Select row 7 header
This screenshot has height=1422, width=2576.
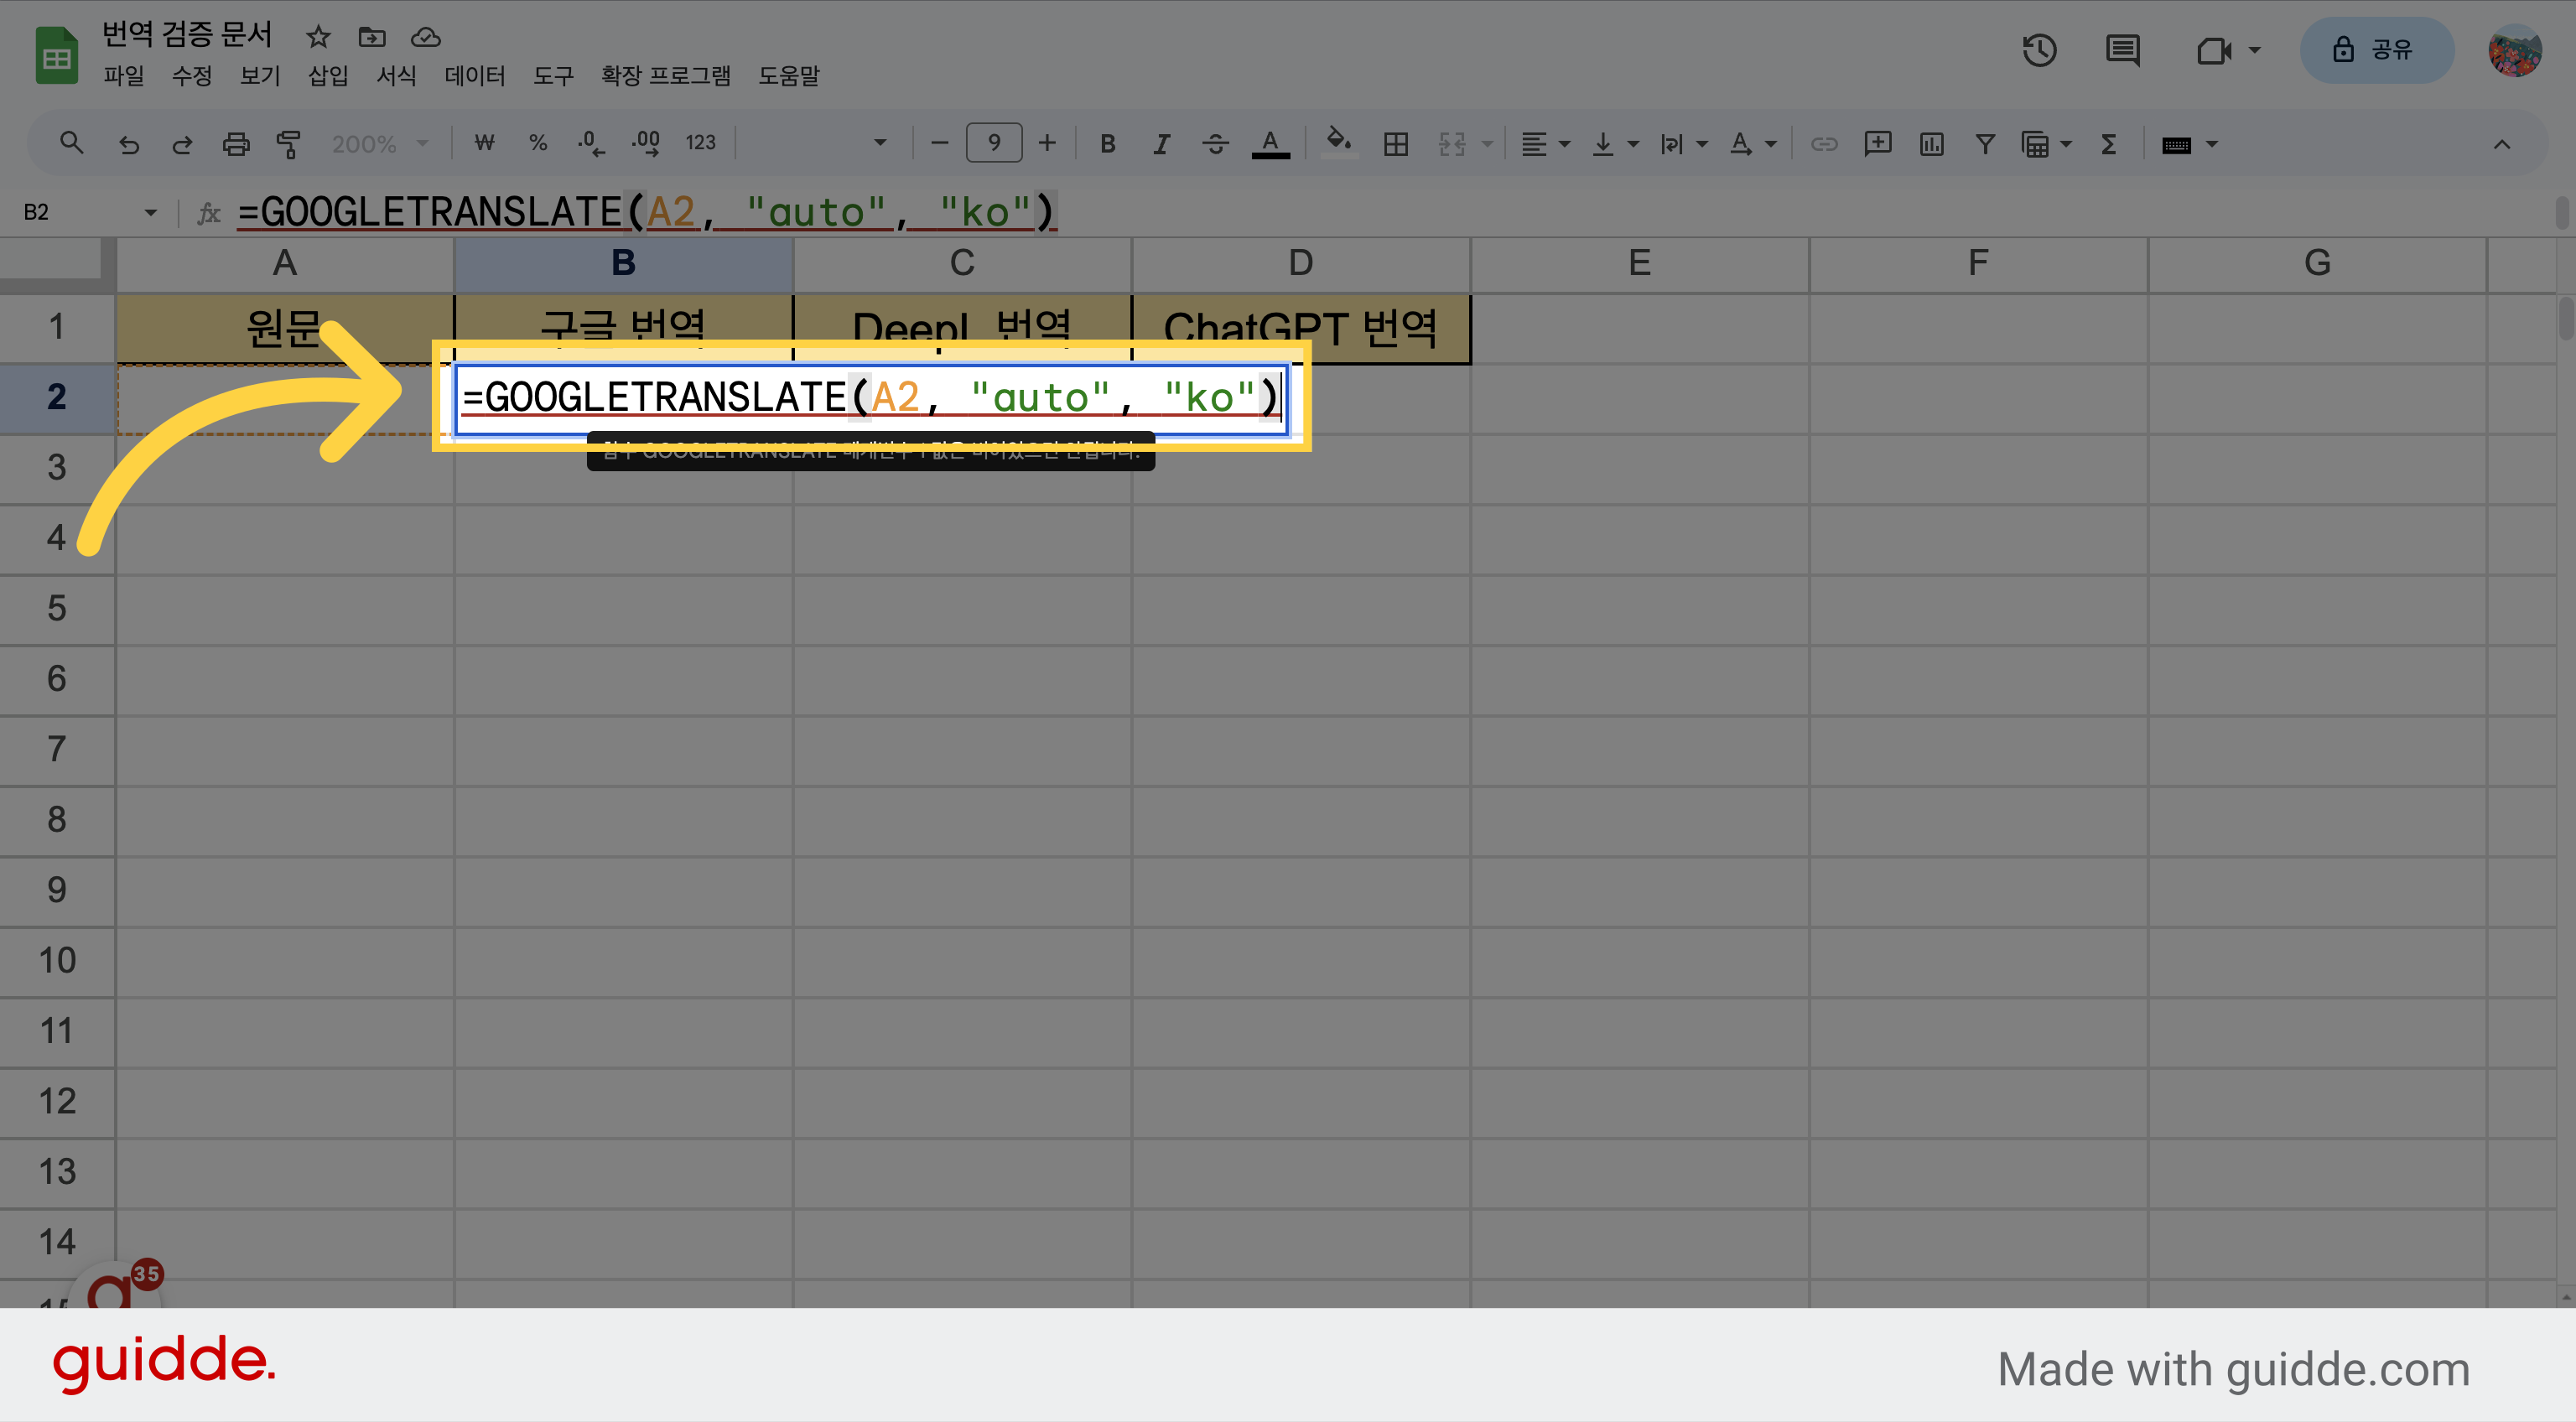(x=57, y=749)
